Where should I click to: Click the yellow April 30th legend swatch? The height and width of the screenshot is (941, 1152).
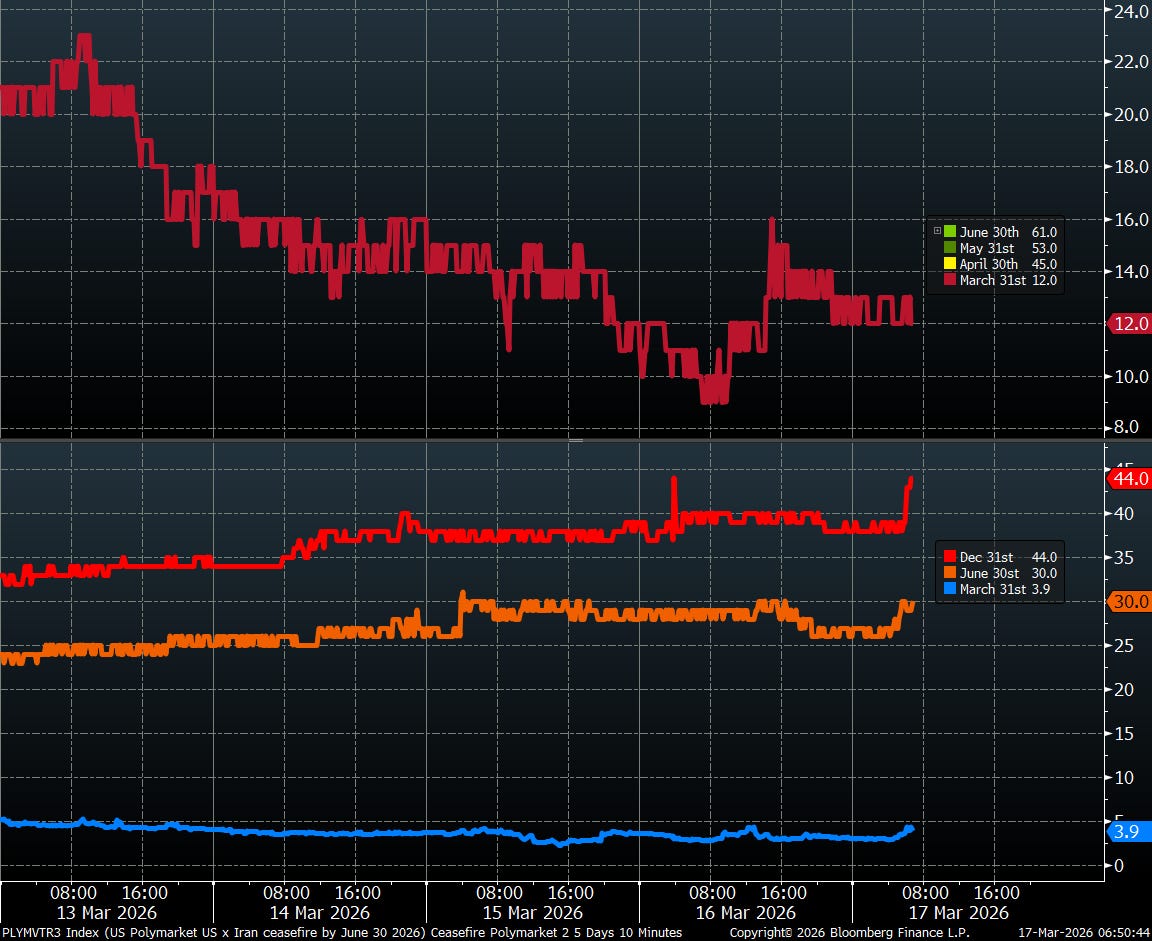[950, 264]
